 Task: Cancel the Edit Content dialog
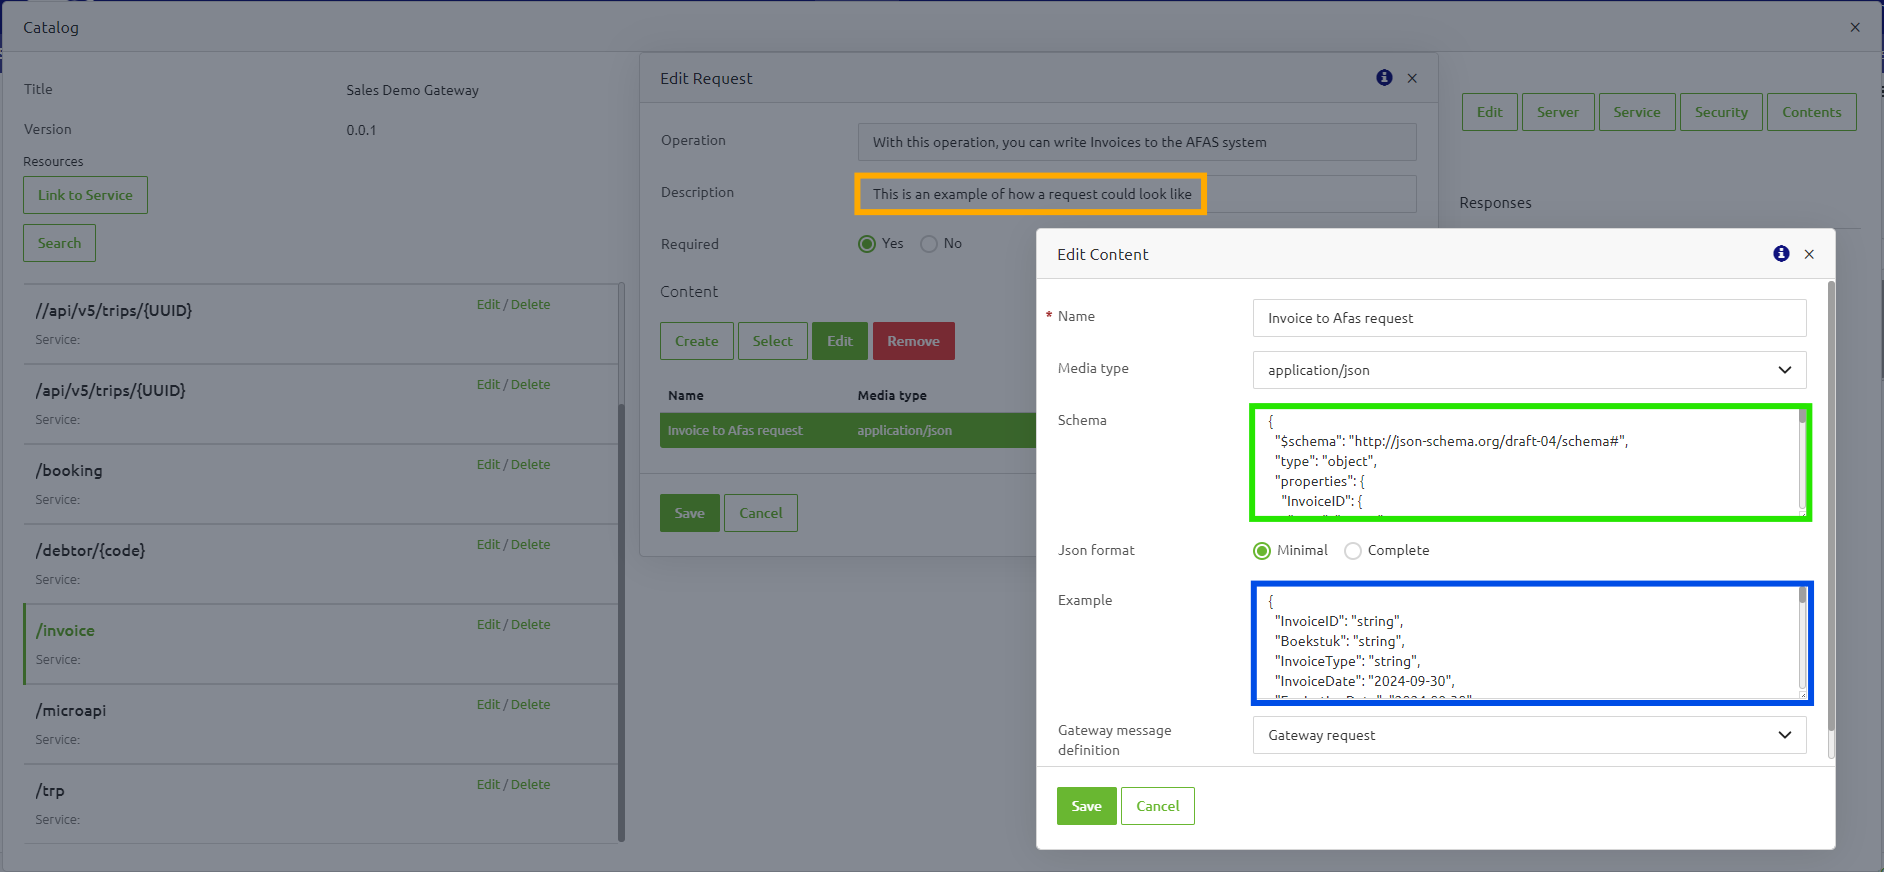[1158, 806]
